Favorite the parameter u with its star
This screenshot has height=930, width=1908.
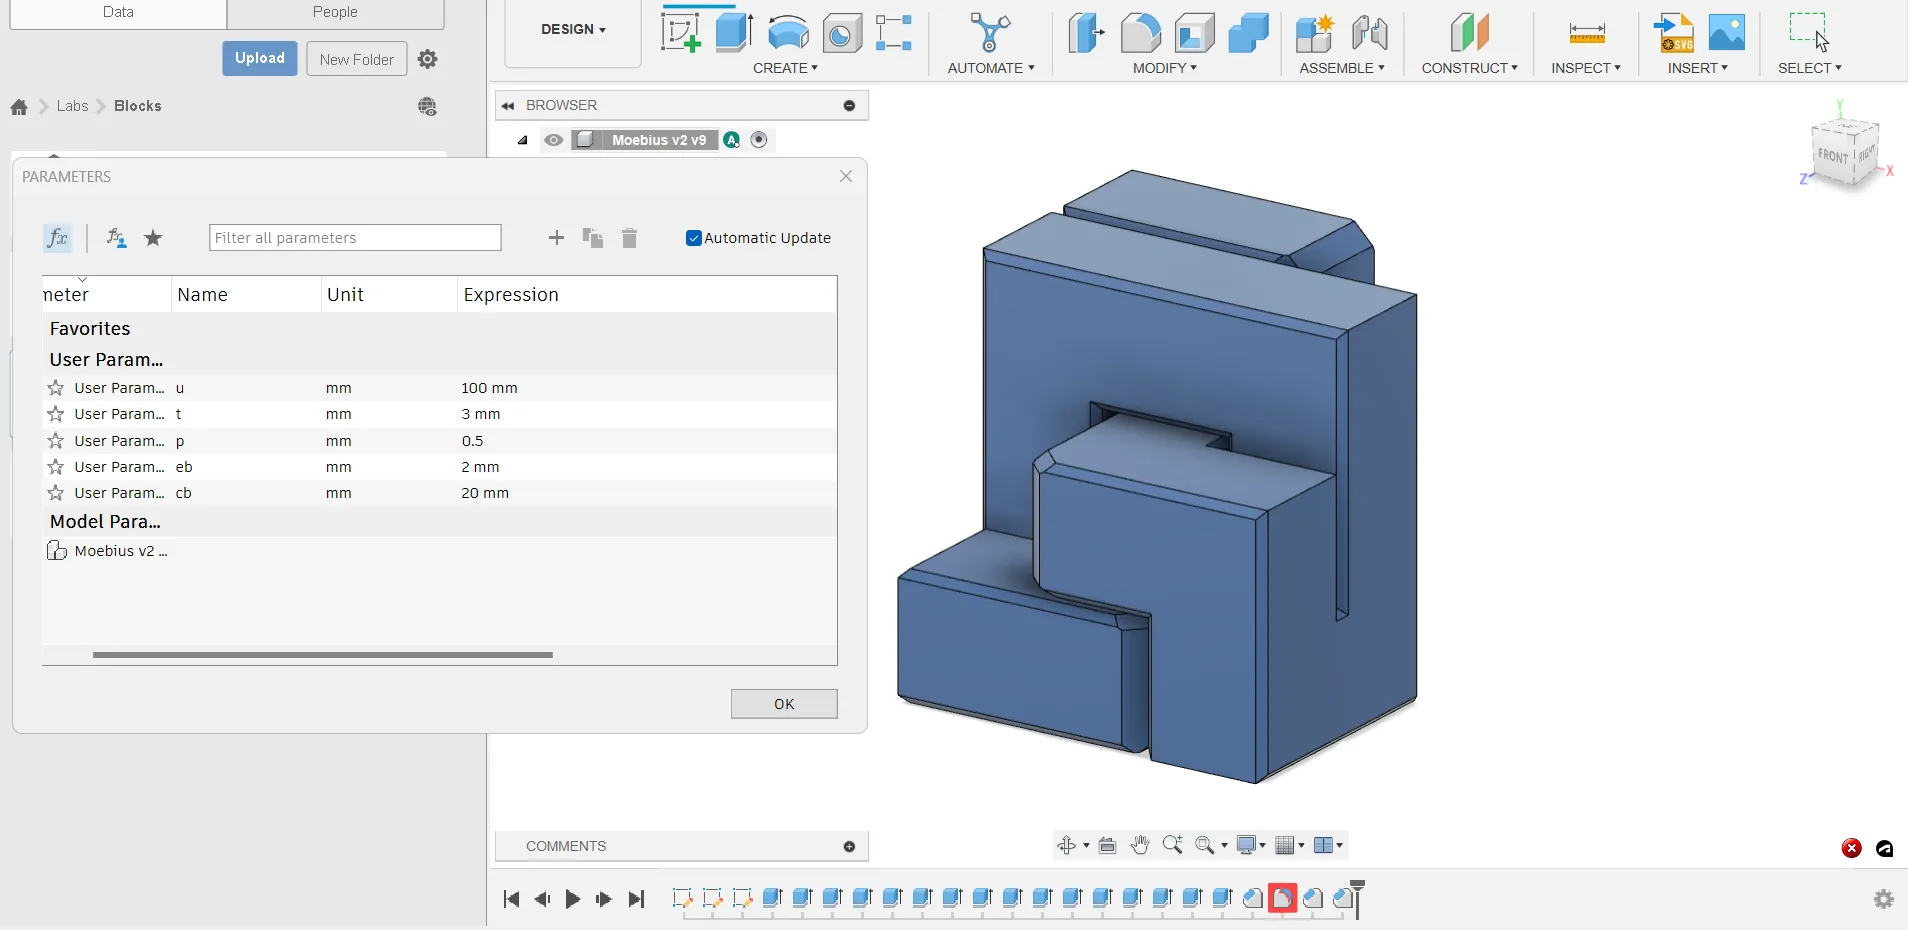click(56, 388)
